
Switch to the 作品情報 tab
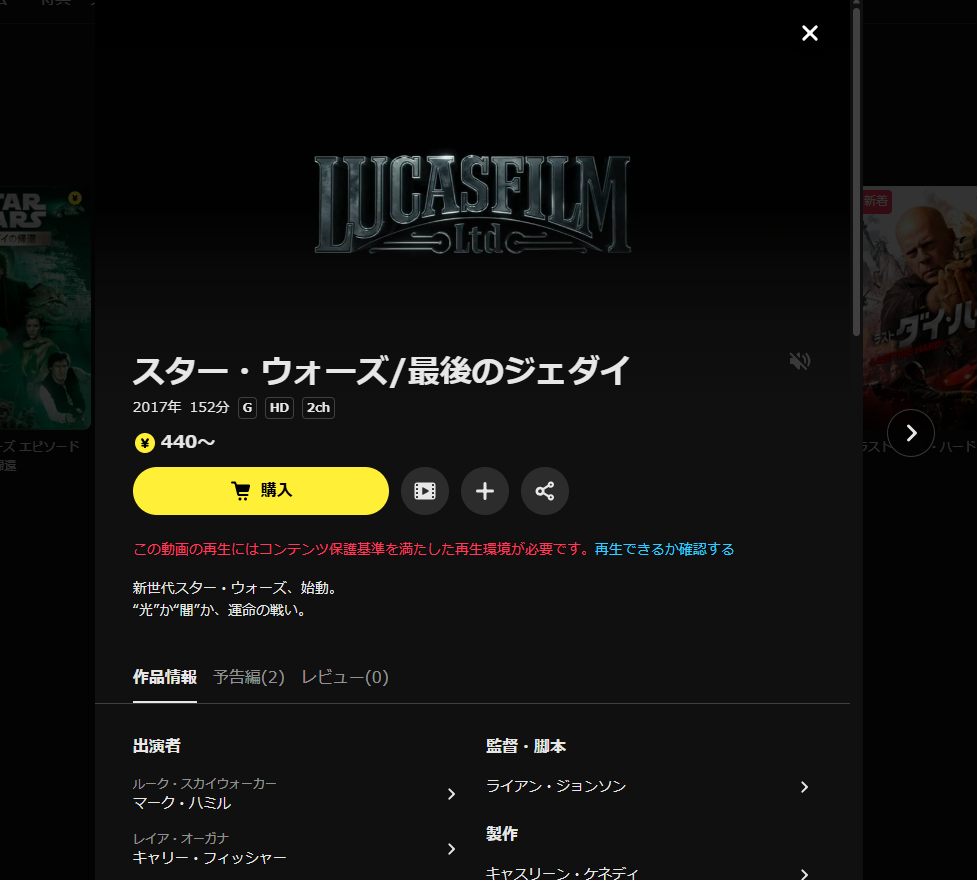click(x=164, y=677)
